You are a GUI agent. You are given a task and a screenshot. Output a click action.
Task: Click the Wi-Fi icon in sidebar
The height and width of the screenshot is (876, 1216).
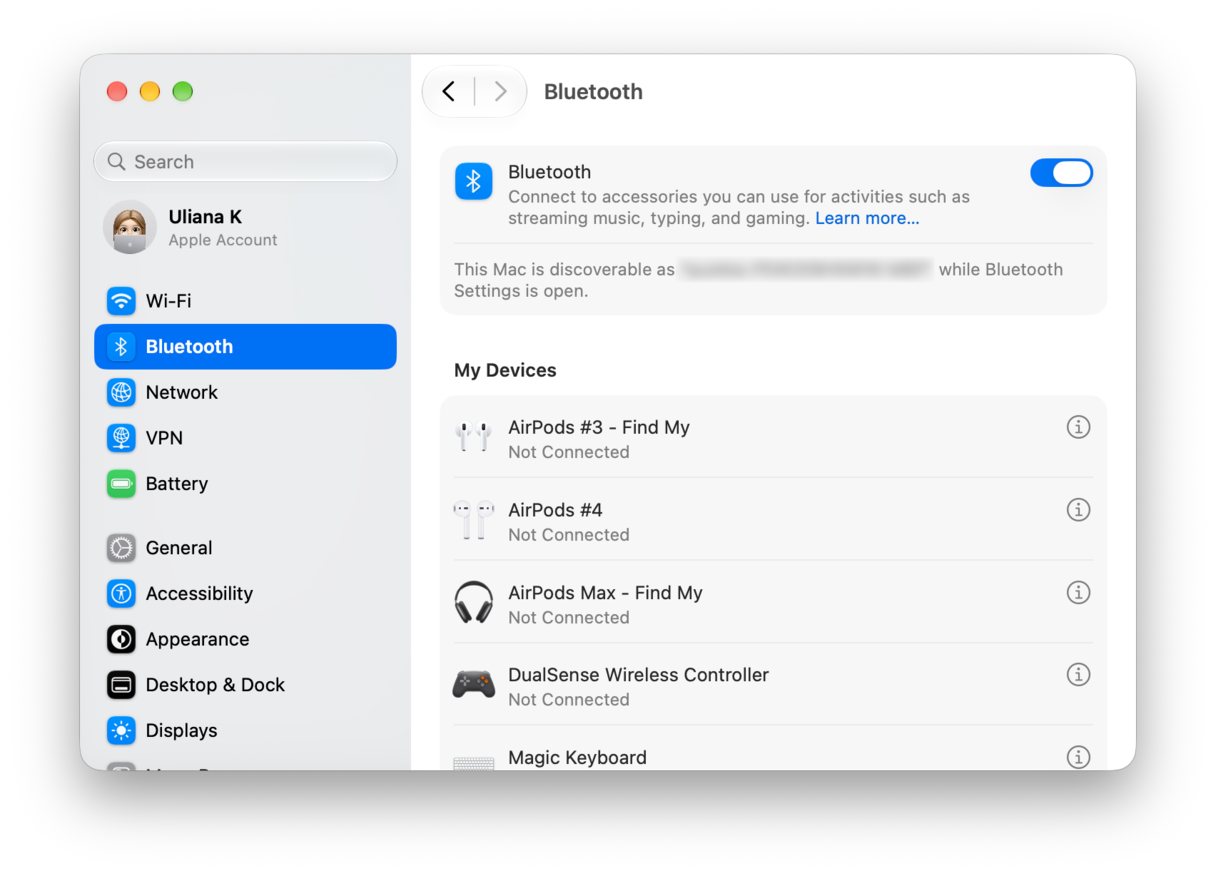coord(121,301)
